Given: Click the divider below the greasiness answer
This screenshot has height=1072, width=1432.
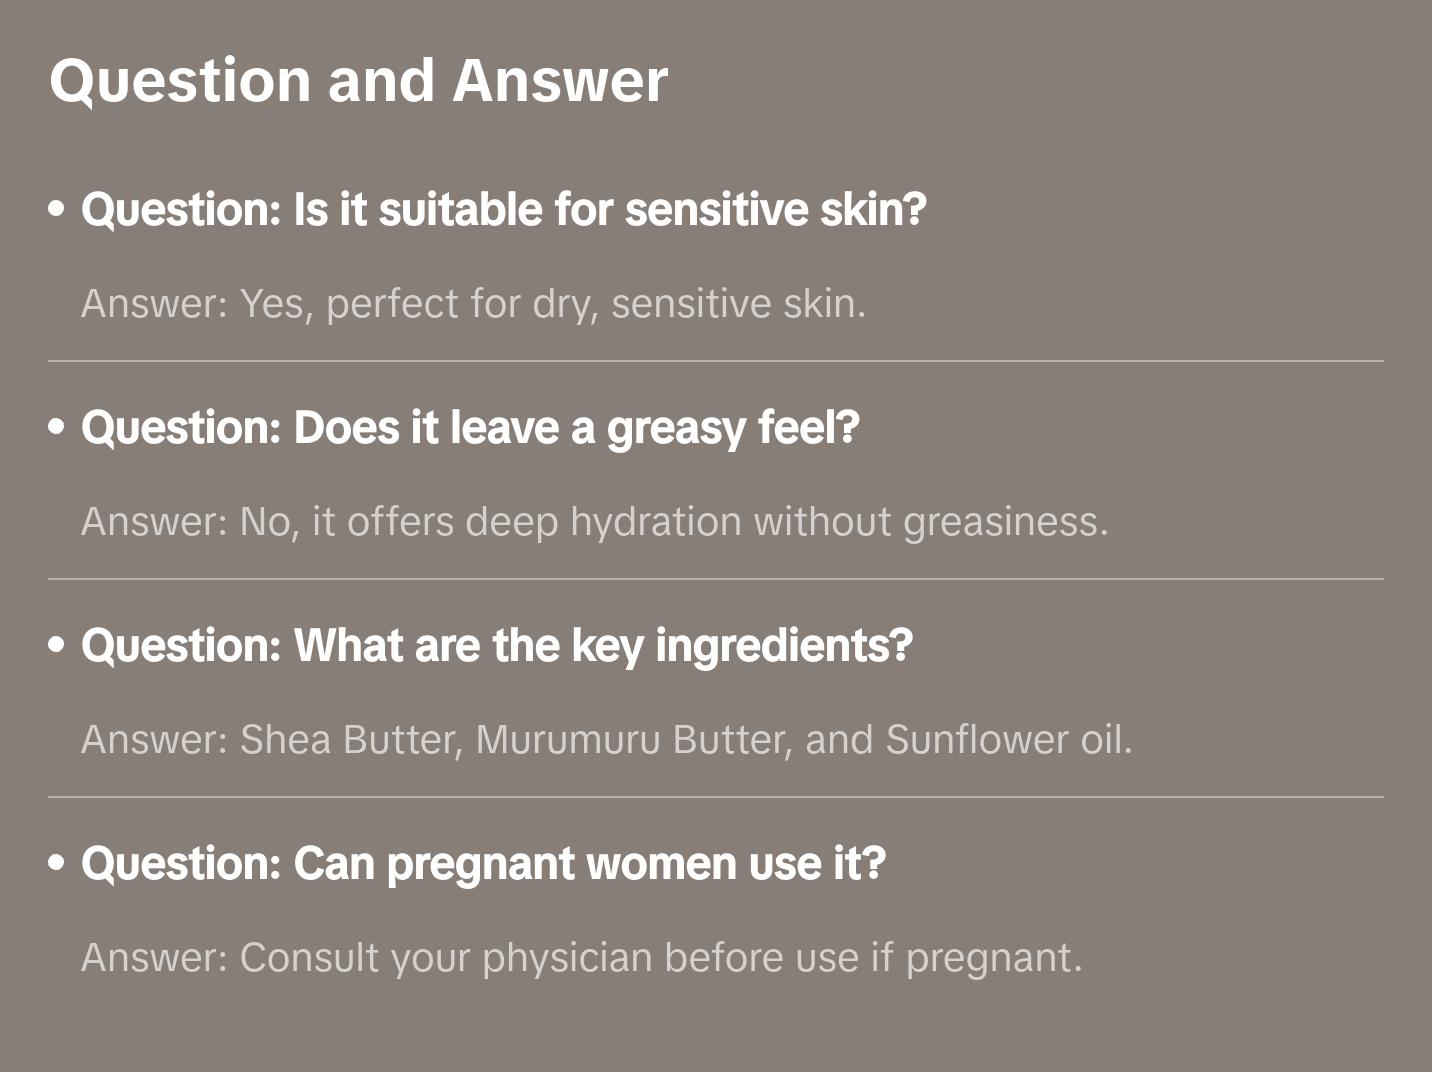Looking at the screenshot, I should coord(716,579).
